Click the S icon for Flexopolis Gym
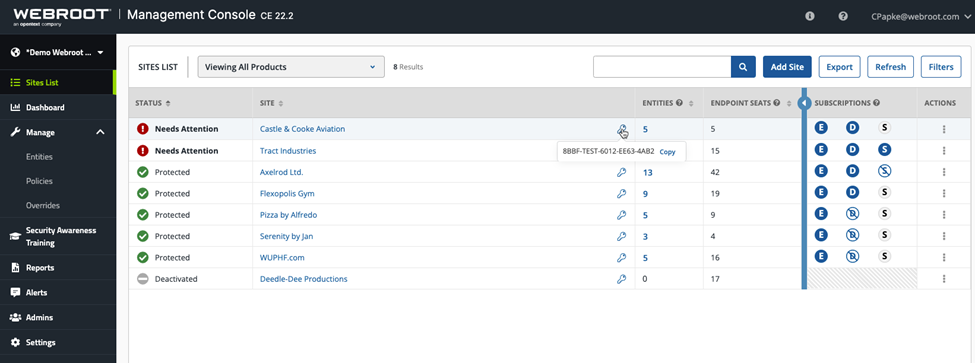This screenshot has width=975, height=363. click(885, 192)
